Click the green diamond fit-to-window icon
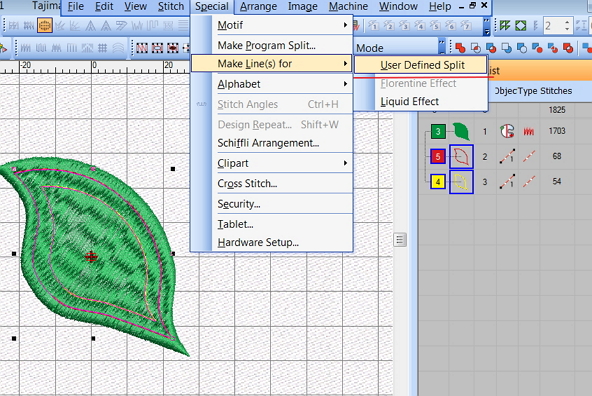 coord(521,26)
